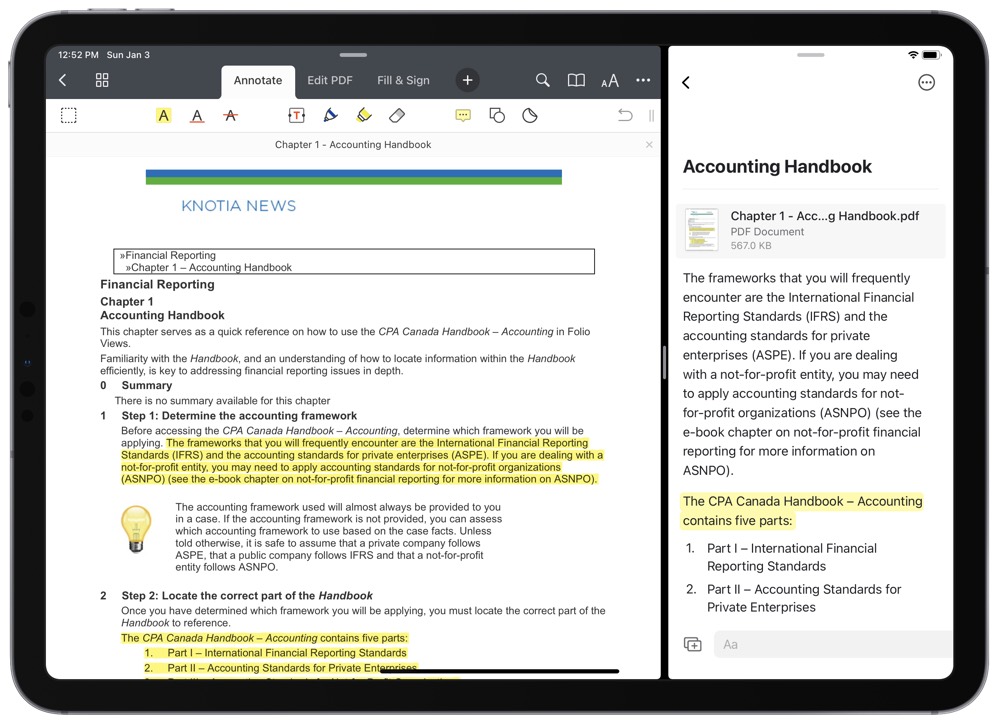Open the page thumbnails grid view
Viewport: 1000px width, 725px height.
(102, 80)
